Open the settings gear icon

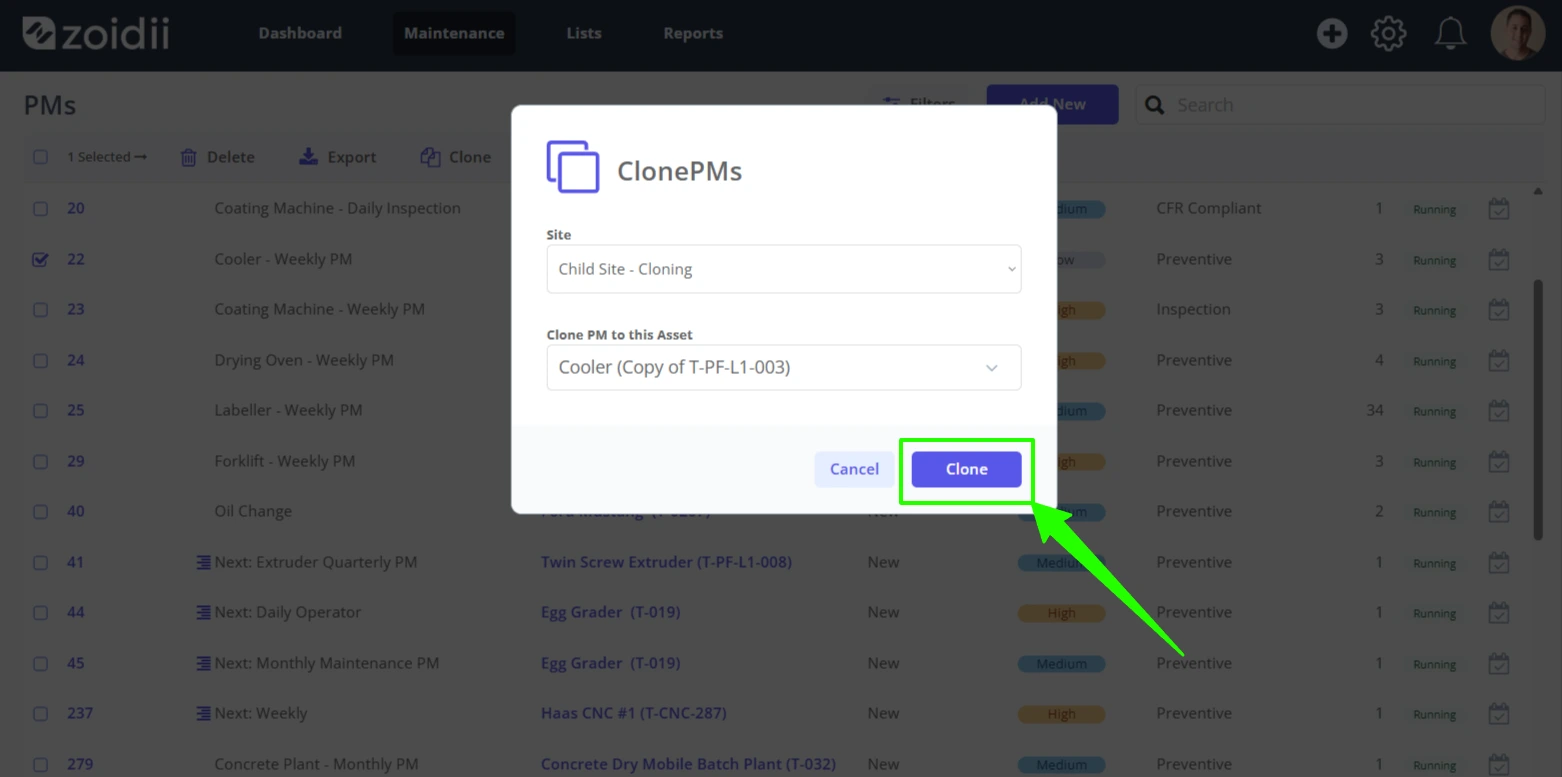point(1388,34)
